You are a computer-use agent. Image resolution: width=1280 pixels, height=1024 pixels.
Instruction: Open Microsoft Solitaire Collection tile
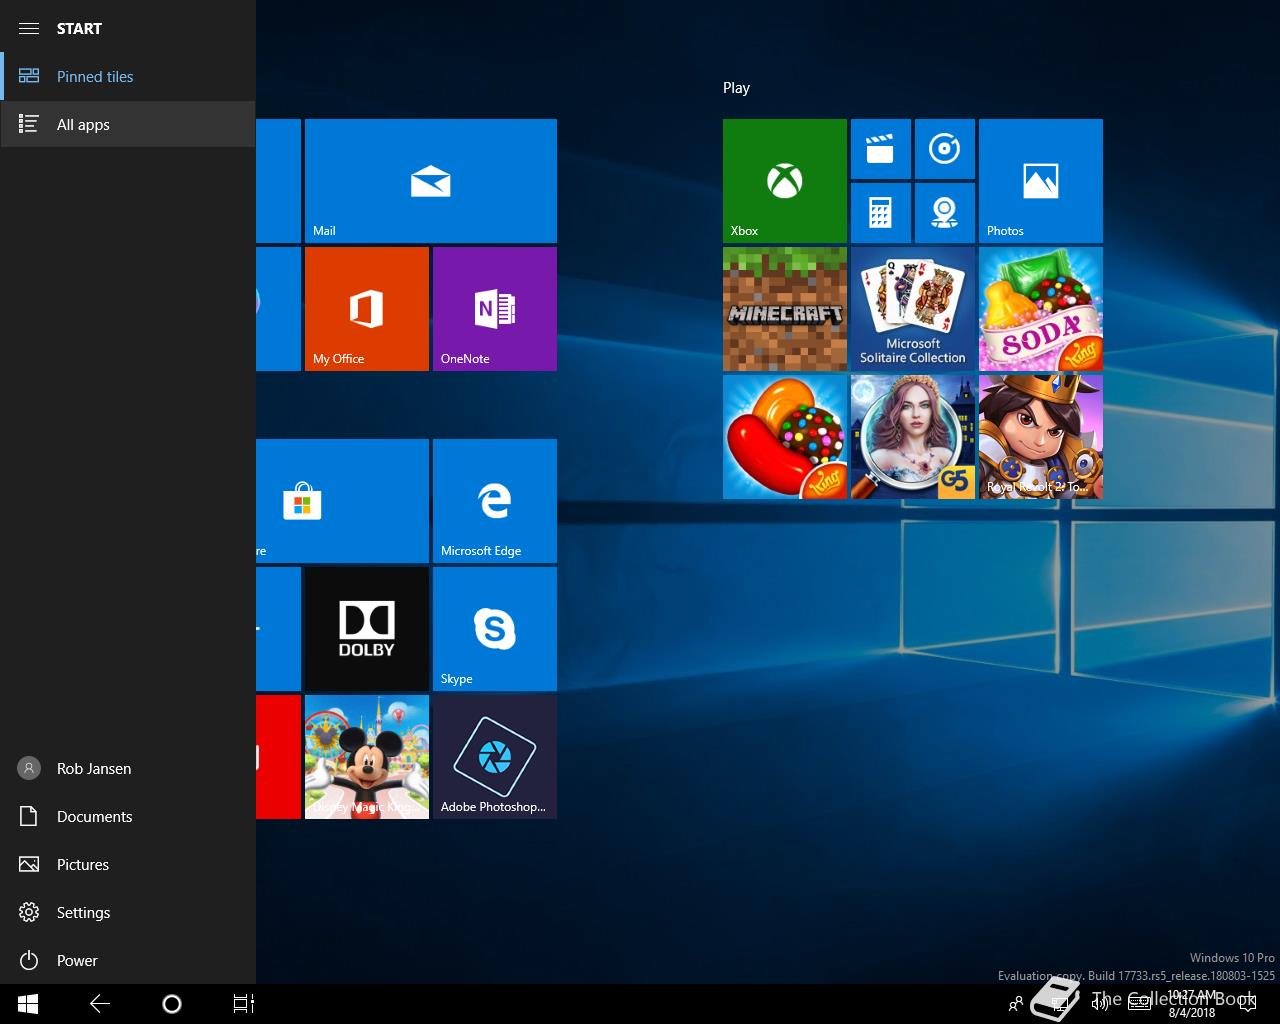tap(913, 309)
